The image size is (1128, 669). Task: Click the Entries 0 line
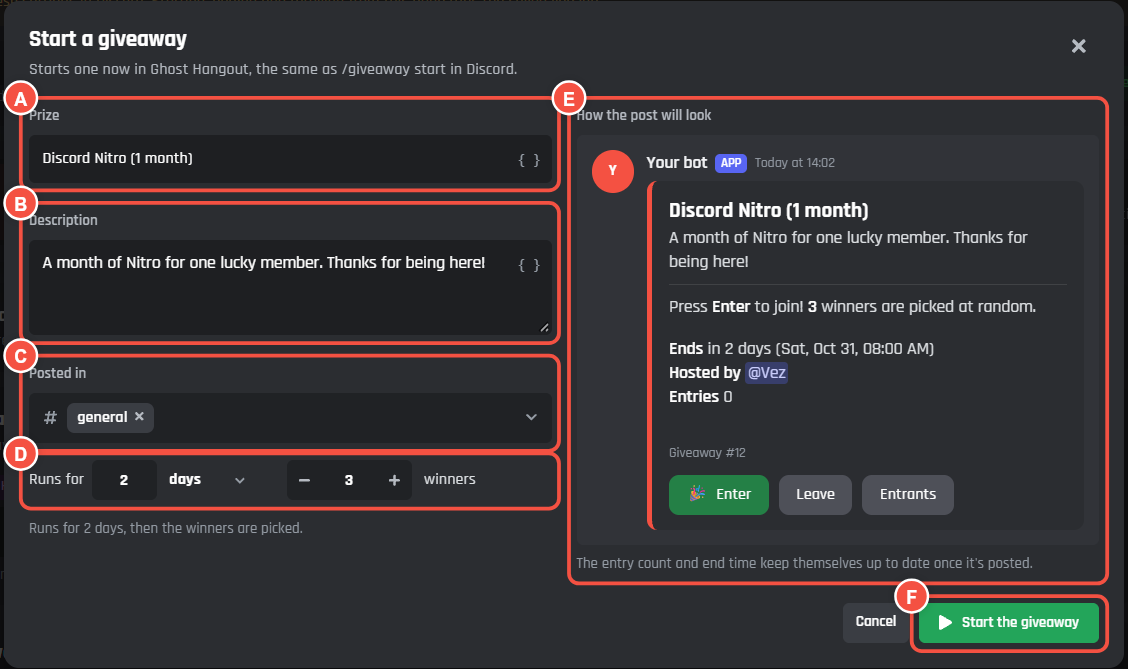701,396
